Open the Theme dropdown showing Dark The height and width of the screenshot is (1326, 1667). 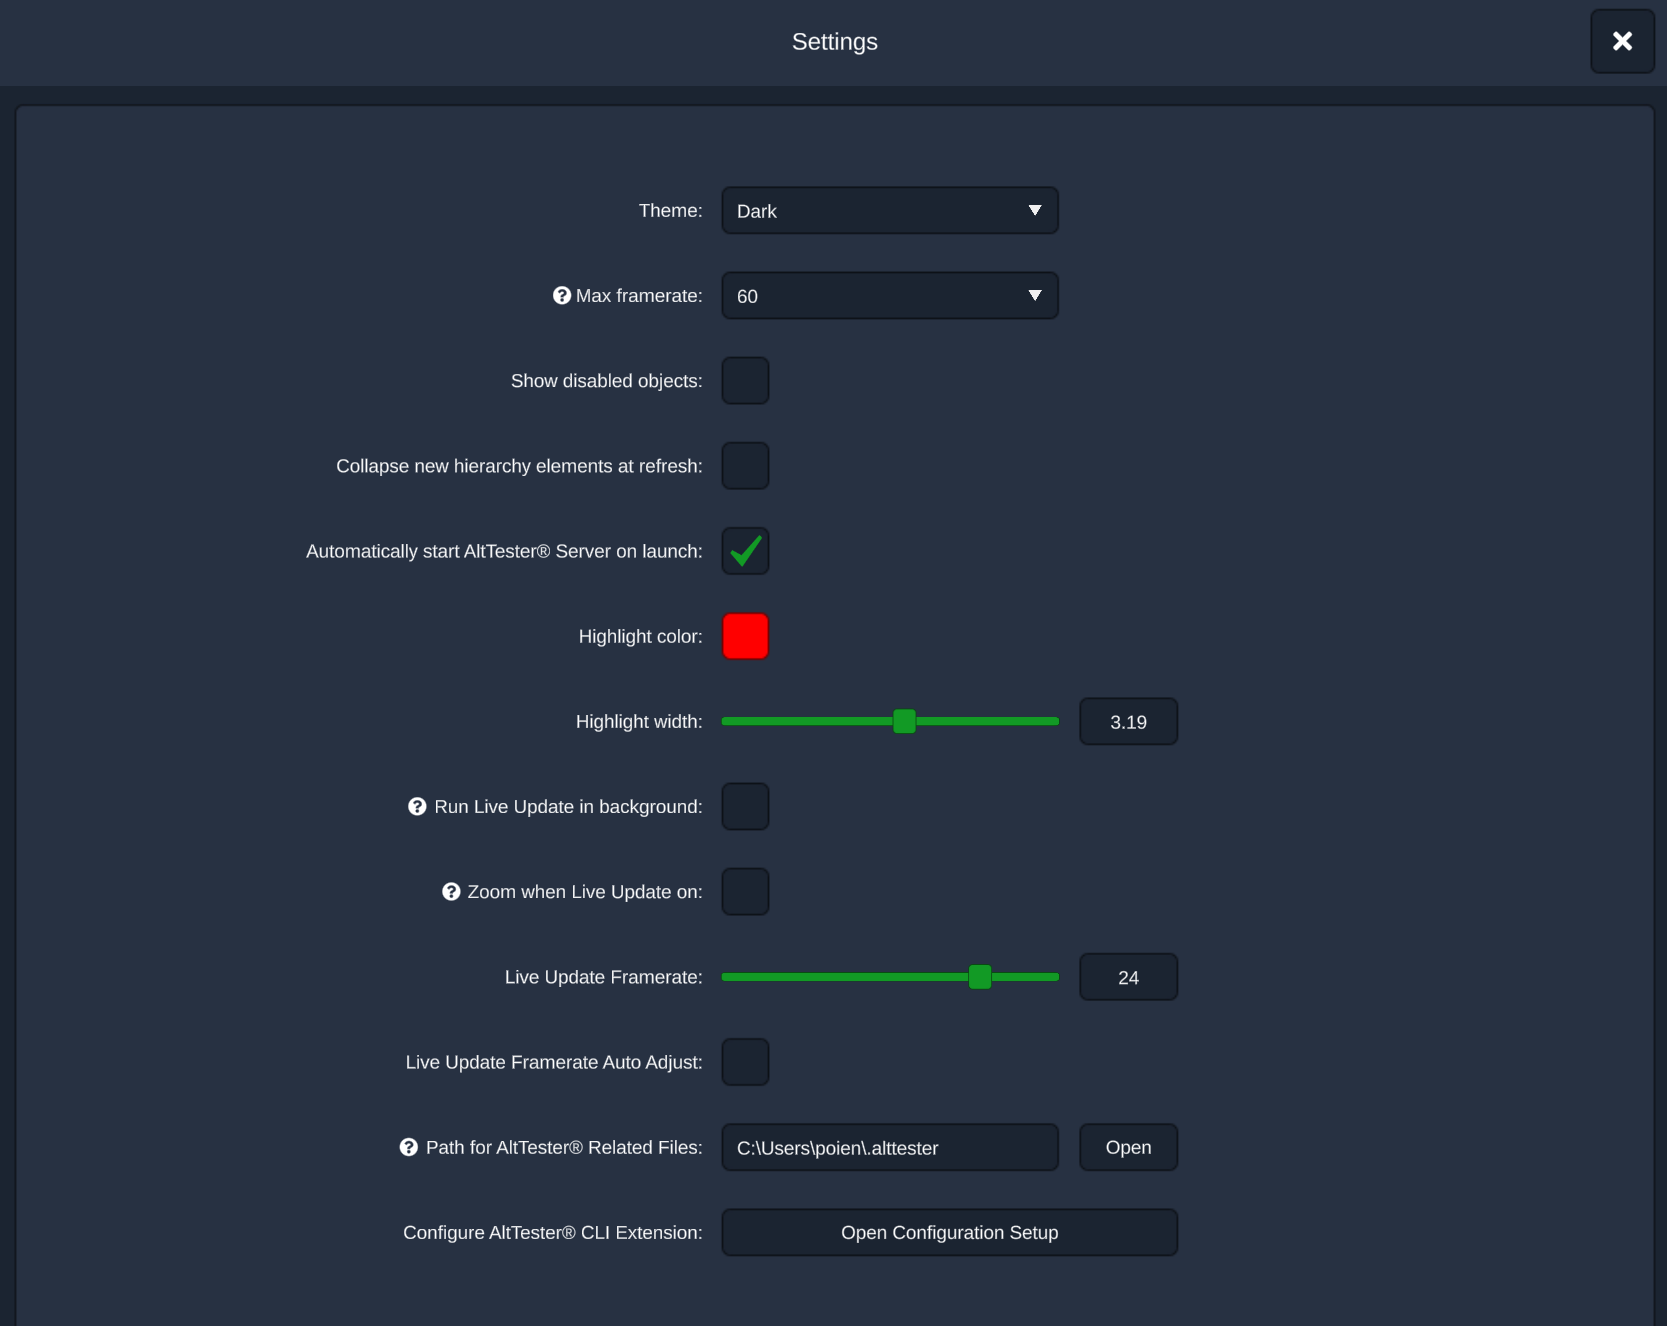[890, 211]
